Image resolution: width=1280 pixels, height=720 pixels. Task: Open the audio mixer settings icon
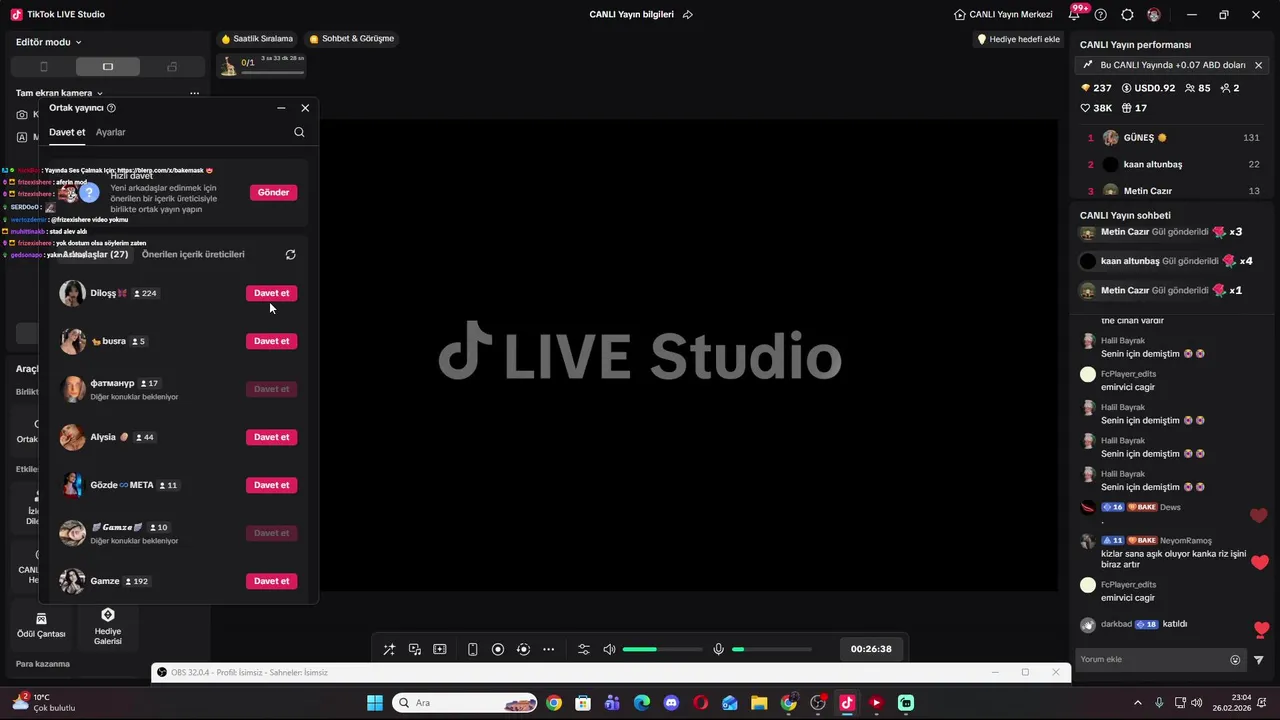pos(584,649)
